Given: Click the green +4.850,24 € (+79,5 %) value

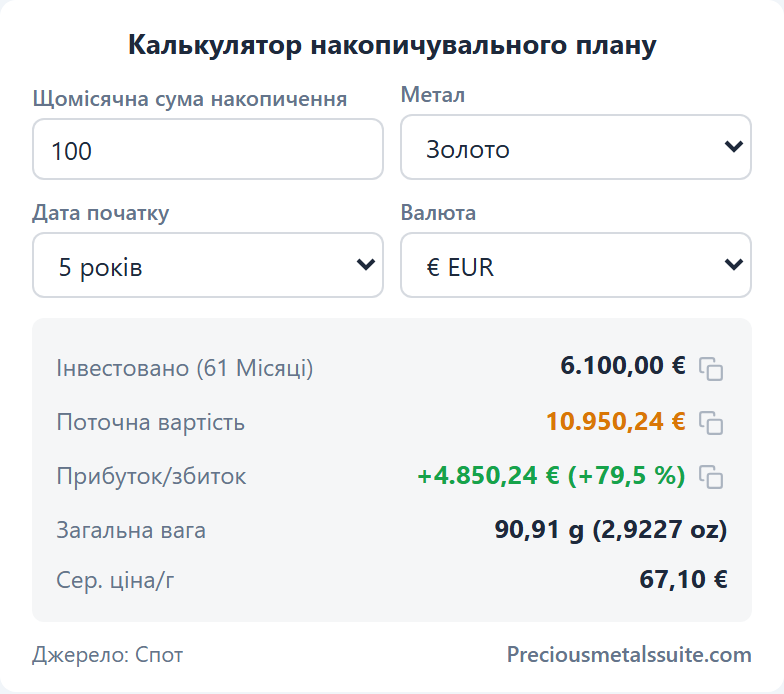Looking at the screenshot, I should [551, 476].
